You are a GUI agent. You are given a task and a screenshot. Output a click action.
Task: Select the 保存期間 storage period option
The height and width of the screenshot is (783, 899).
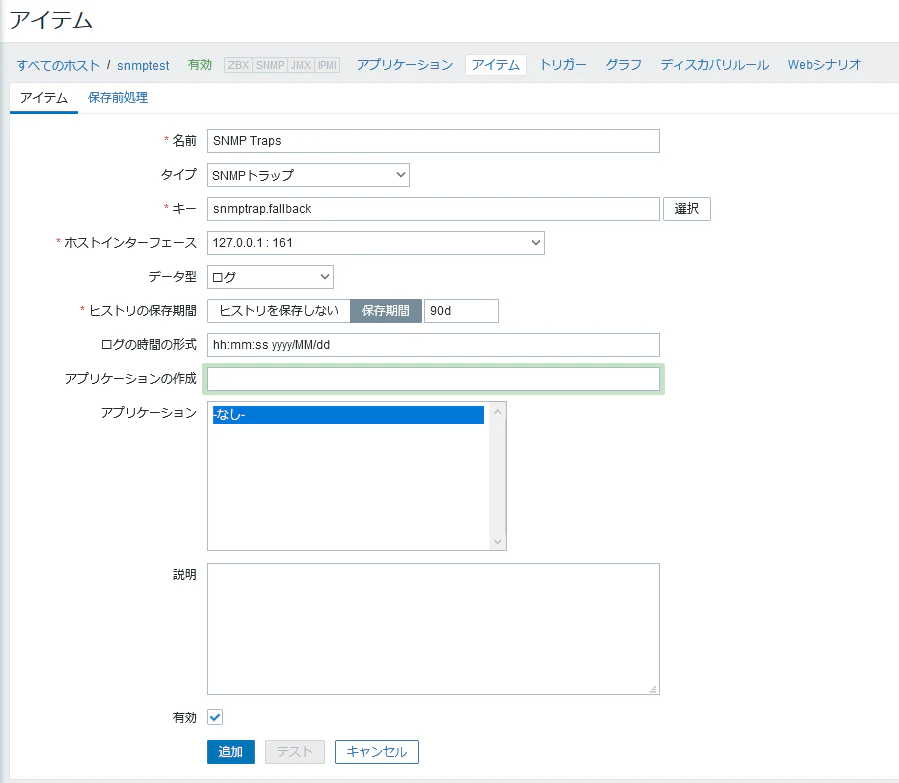(386, 311)
